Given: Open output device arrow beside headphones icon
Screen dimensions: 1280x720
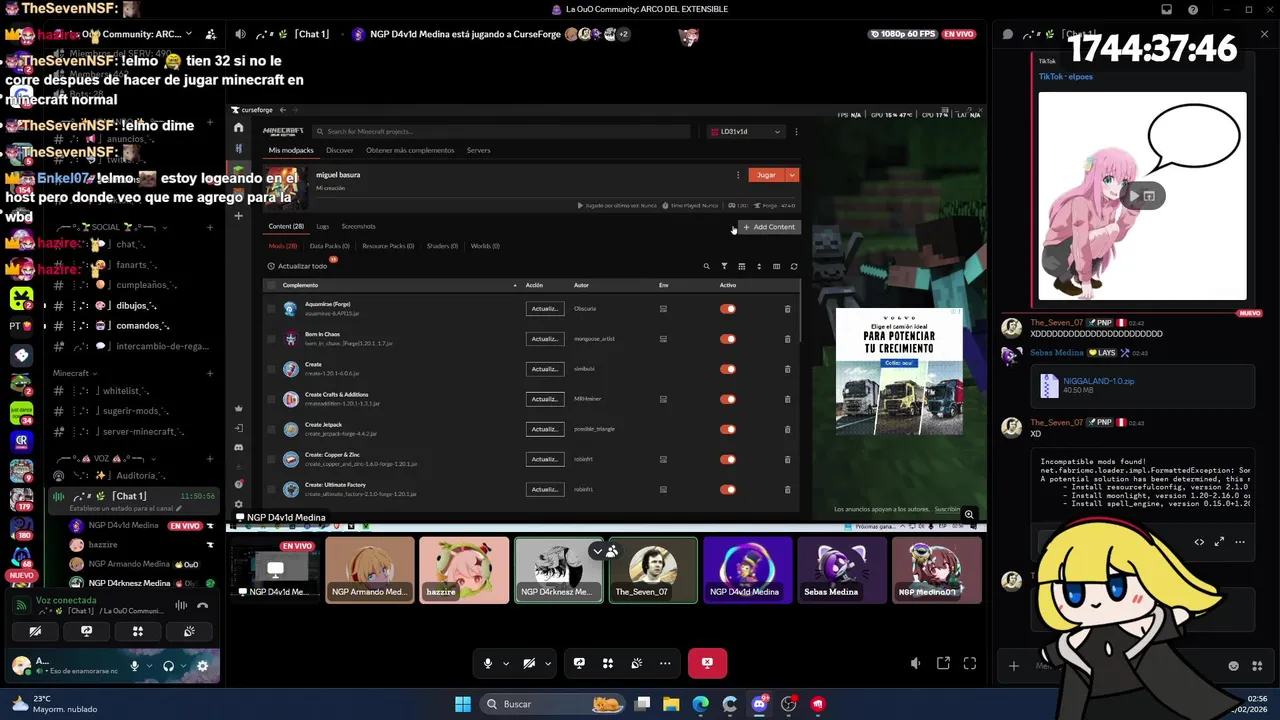Looking at the screenshot, I should point(184,666).
